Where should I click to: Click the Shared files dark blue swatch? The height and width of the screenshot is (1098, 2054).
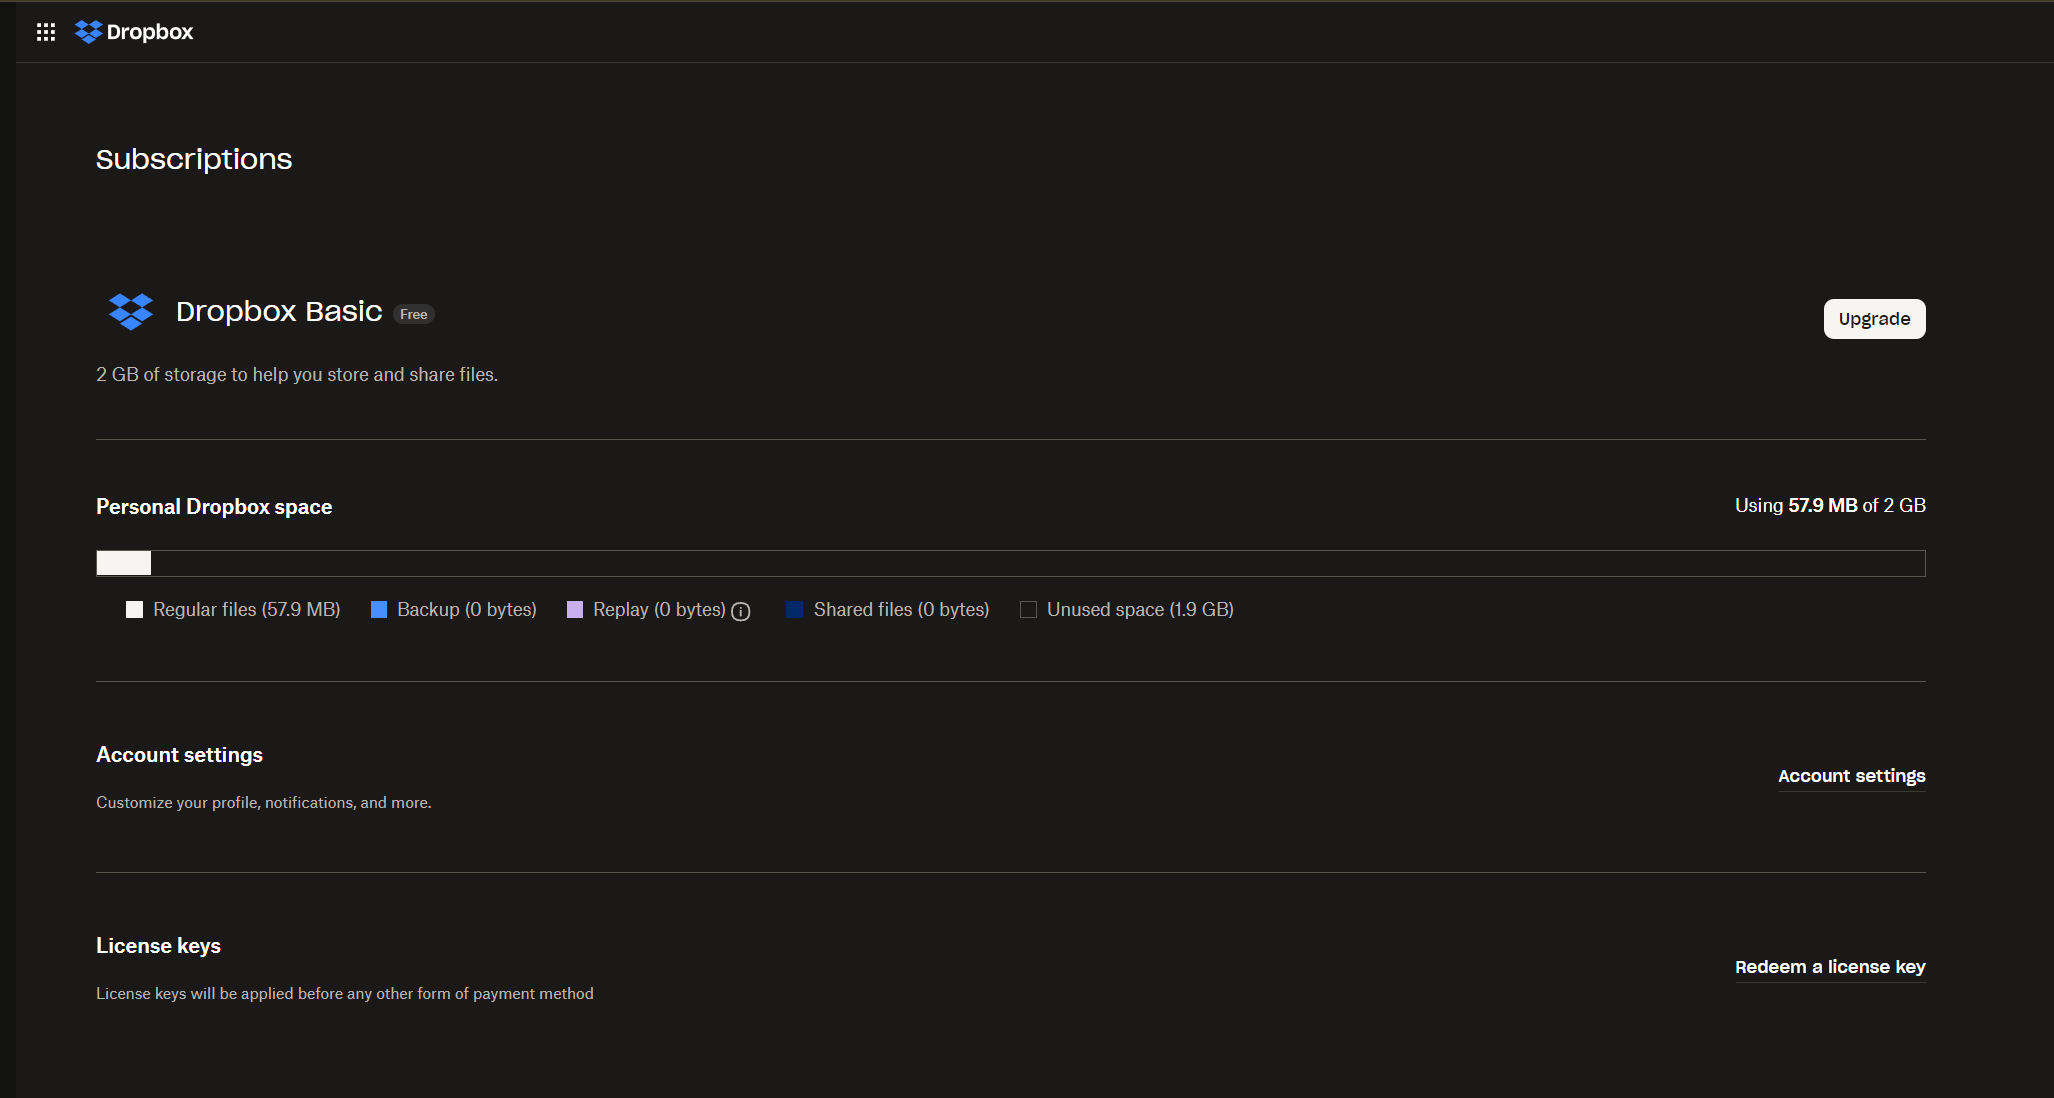795,610
